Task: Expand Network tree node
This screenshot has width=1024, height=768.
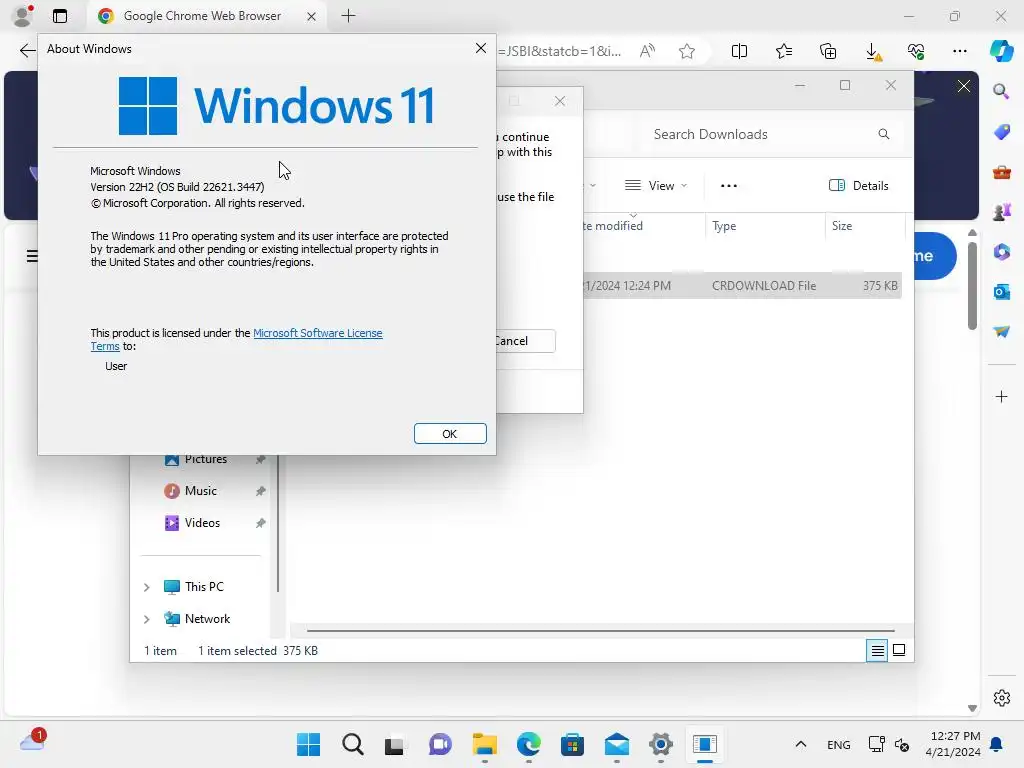Action: [147, 619]
